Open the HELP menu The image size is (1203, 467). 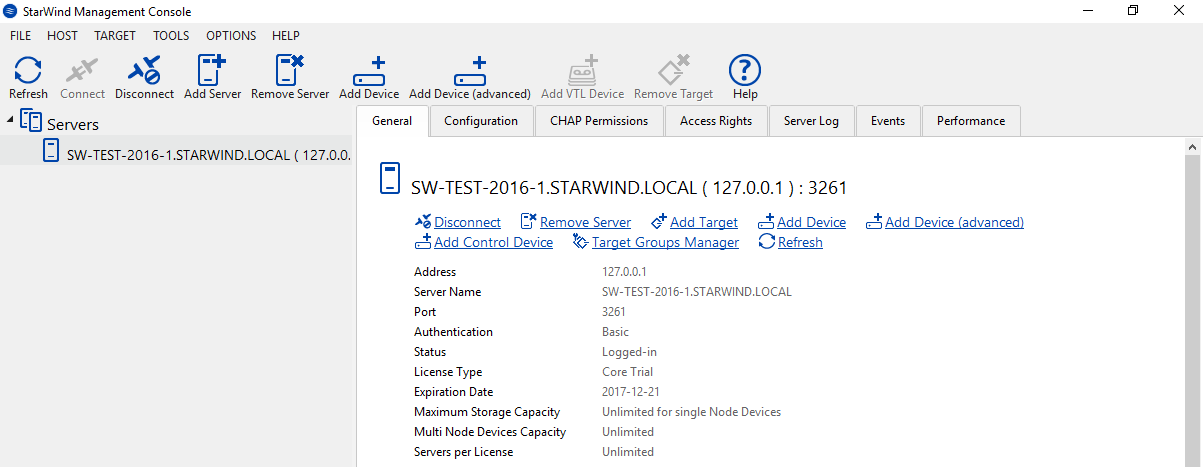click(286, 36)
